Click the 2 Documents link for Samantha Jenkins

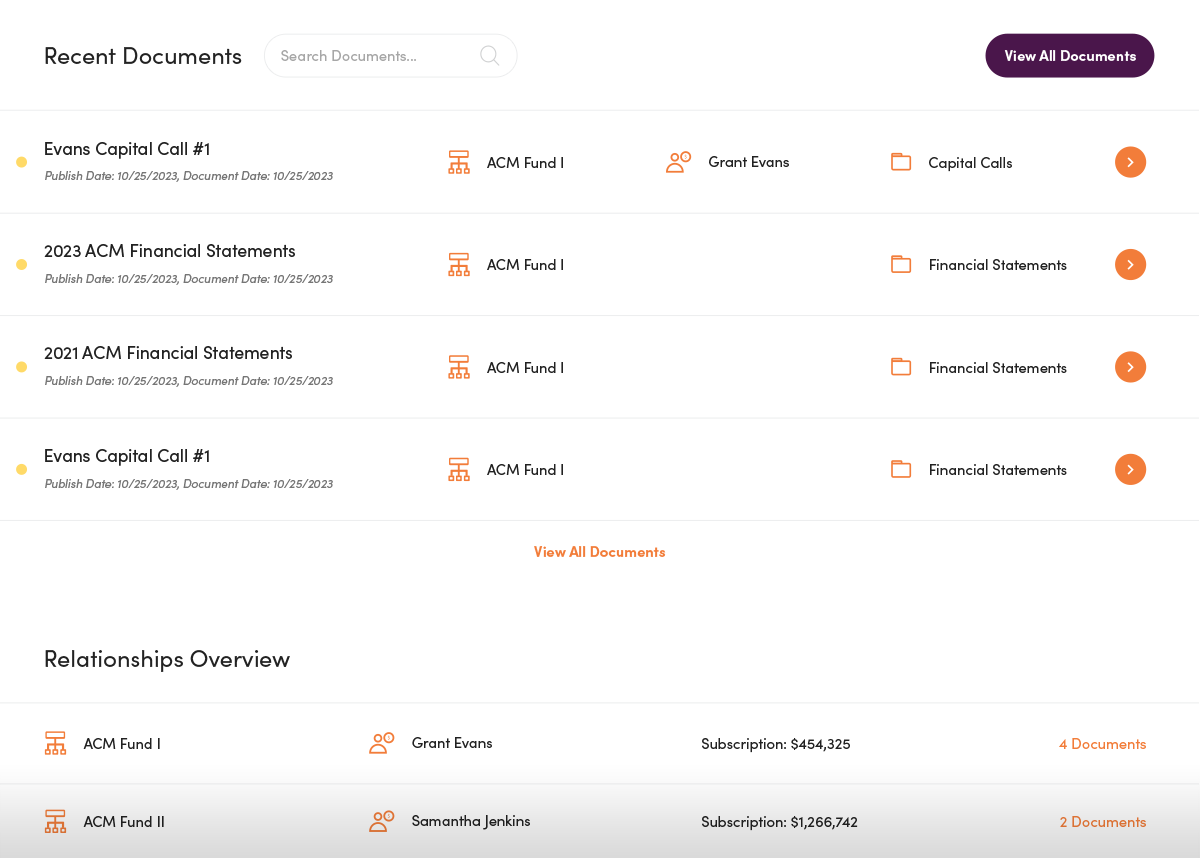click(1102, 821)
